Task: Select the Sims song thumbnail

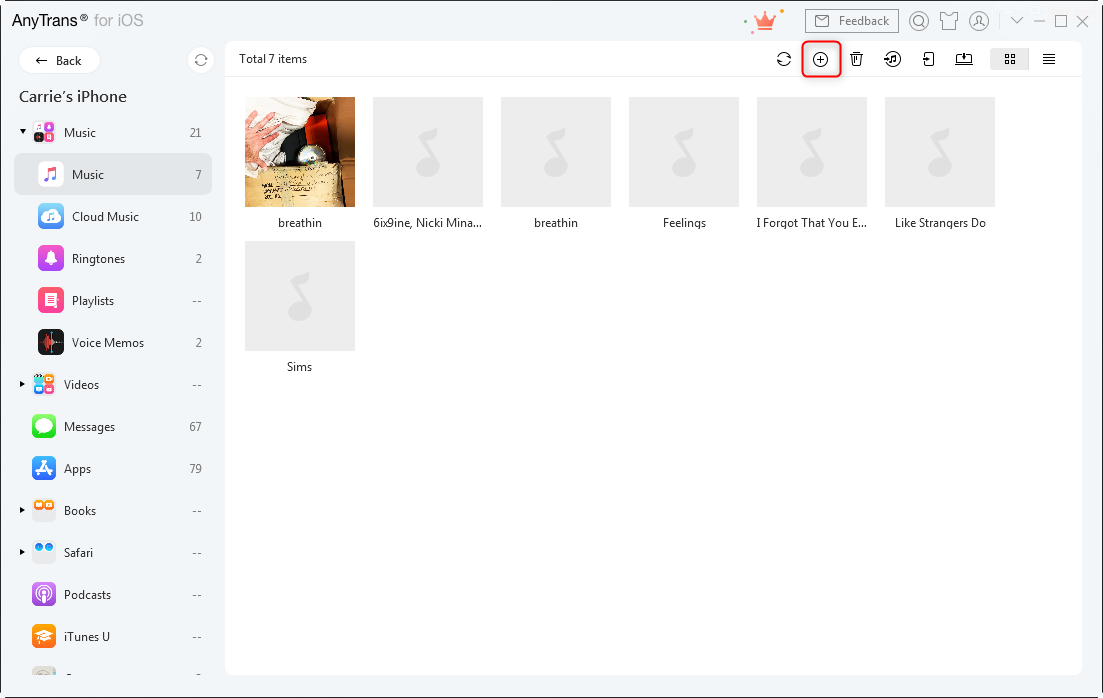Action: 300,296
